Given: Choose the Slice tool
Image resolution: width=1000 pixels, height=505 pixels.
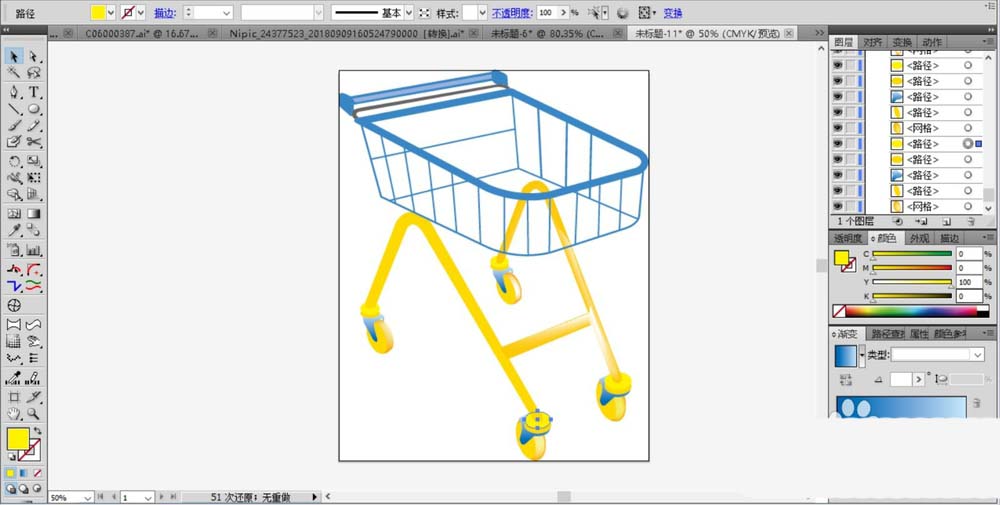Looking at the screenshot, I should [x=33, y=397].
